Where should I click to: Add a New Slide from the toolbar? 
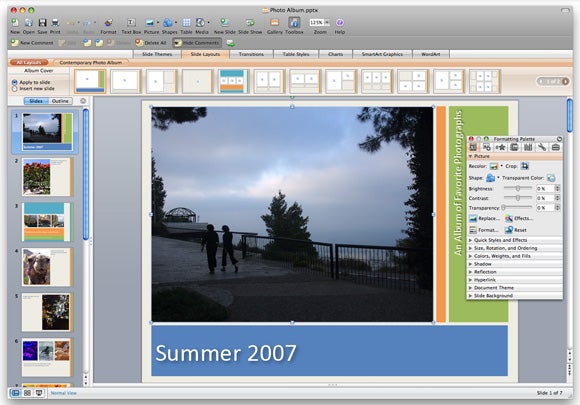click(225, 23)
